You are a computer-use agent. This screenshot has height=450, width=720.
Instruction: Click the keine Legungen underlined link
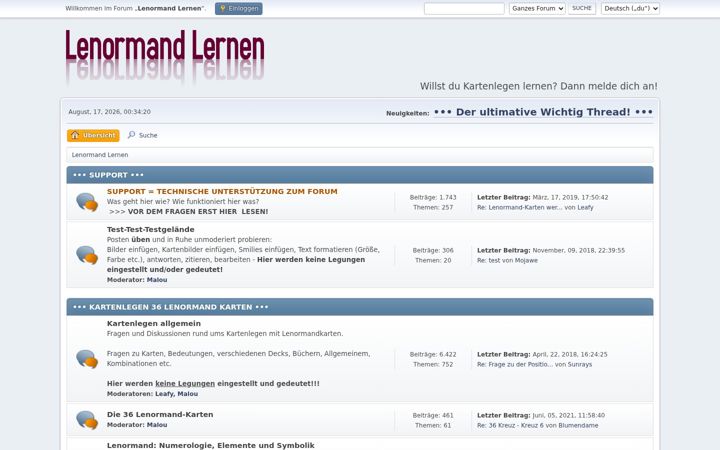(x=185, y=383)
